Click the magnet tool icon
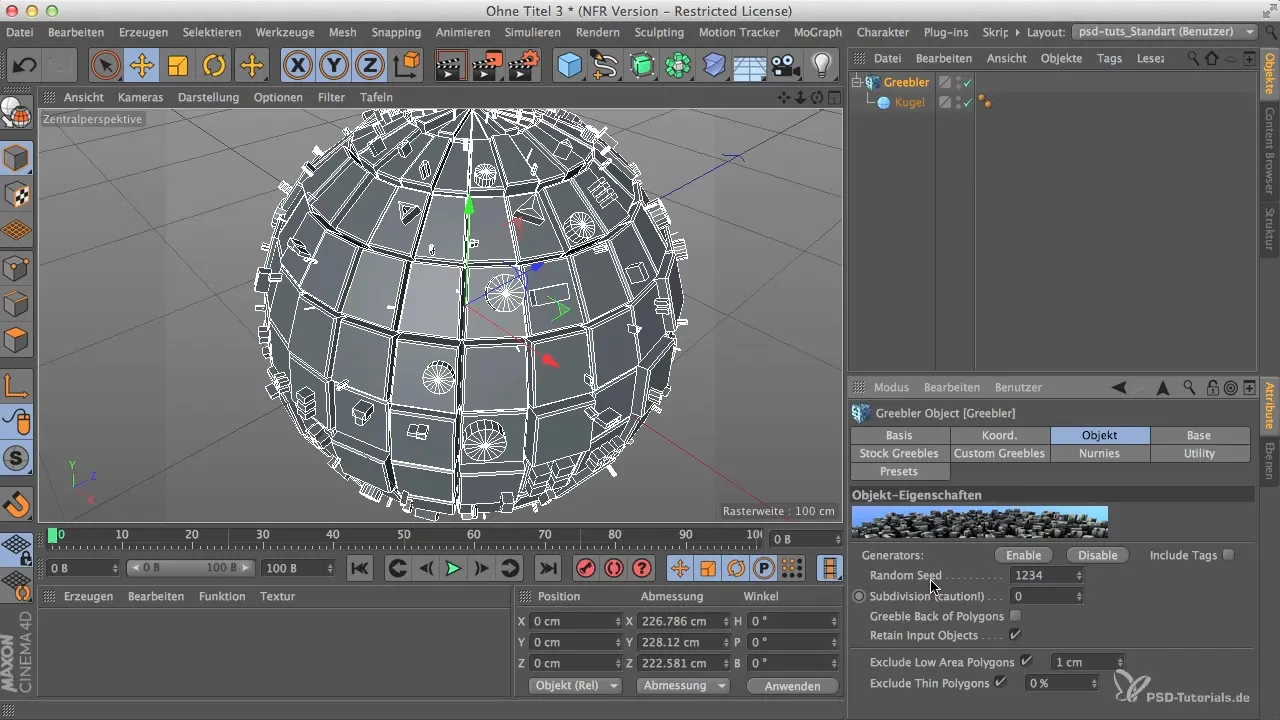 pos(16,505)
